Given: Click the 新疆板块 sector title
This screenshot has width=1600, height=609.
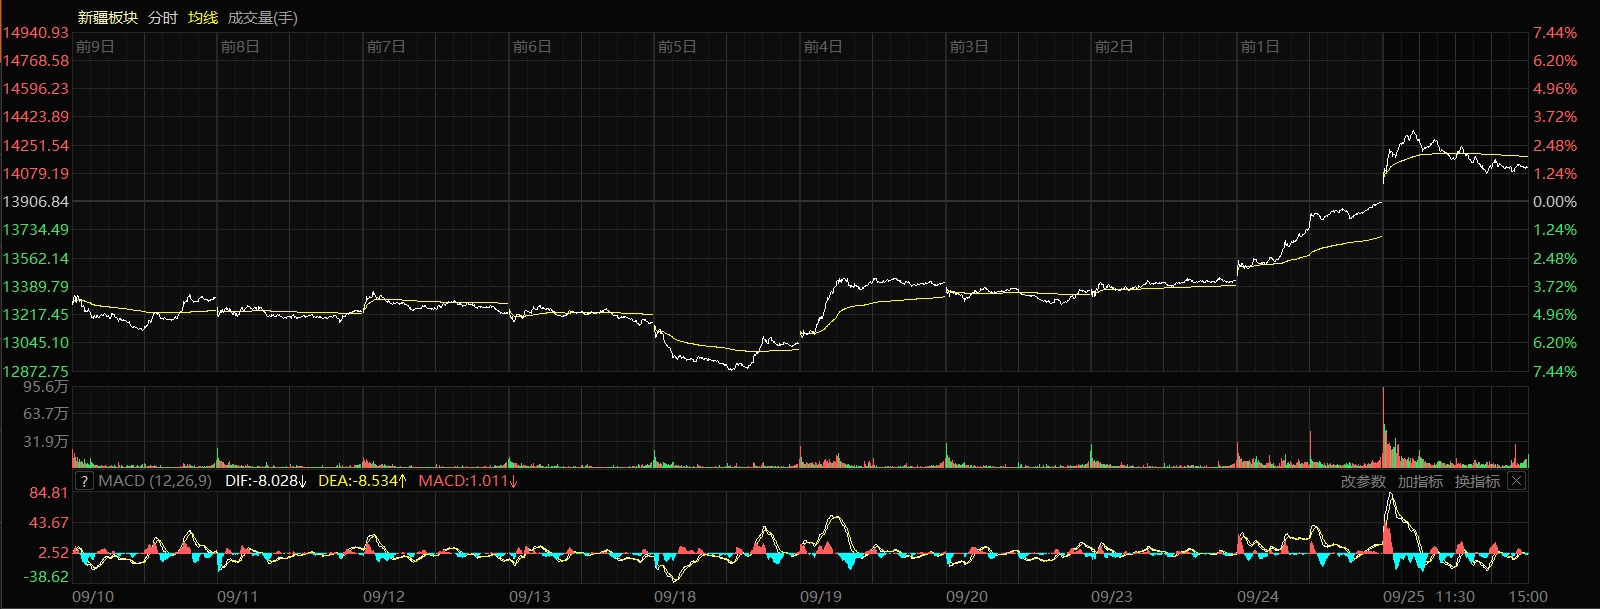Looking at the screenshot, I should tap(108, 18).
